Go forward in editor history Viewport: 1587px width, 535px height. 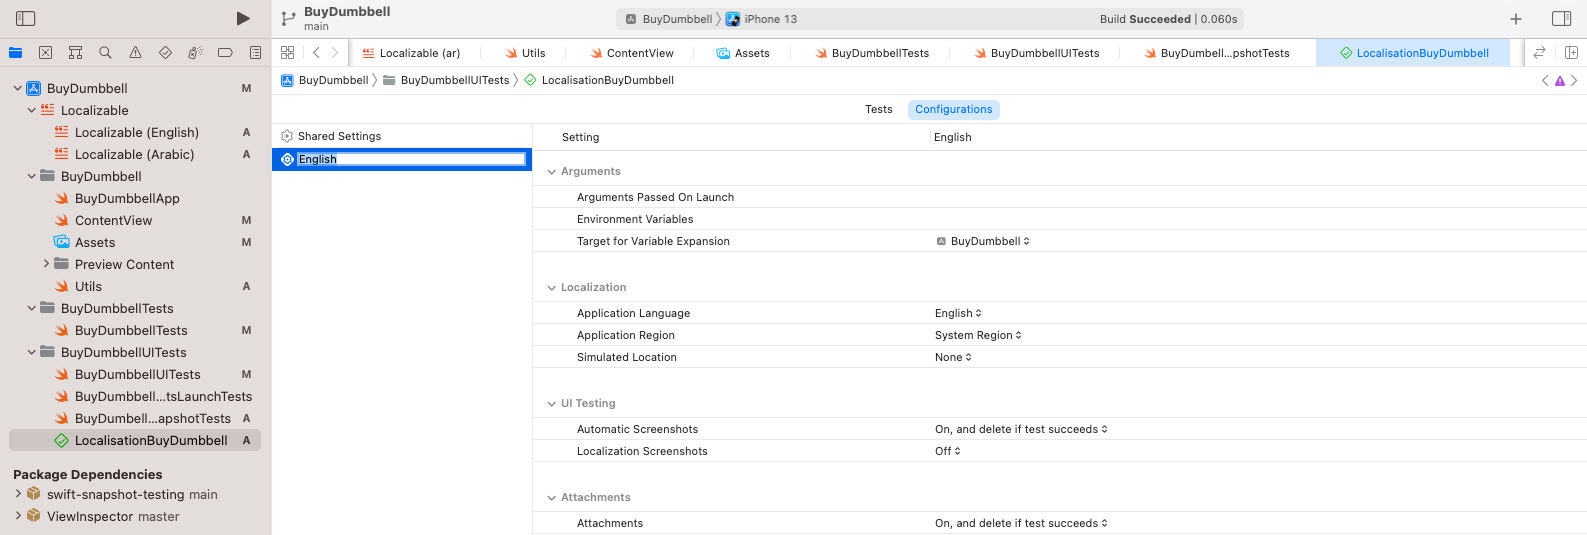(x=335, y=53)
